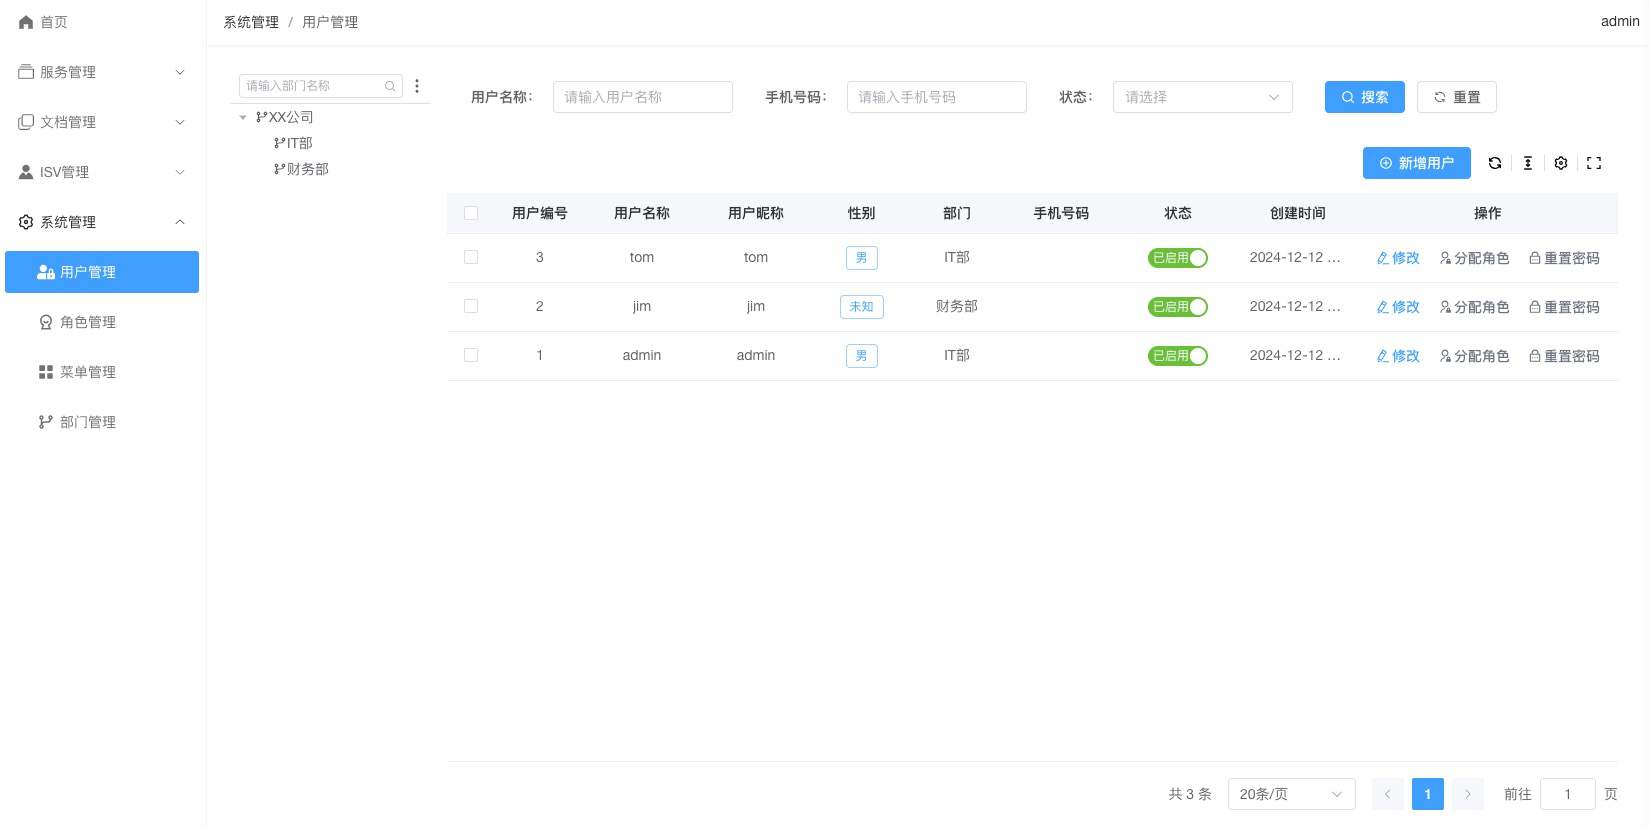Click 重置密码 for user tom
Image resolution: width=1649 pixels, height=828 pixels.
[1564, 258]
